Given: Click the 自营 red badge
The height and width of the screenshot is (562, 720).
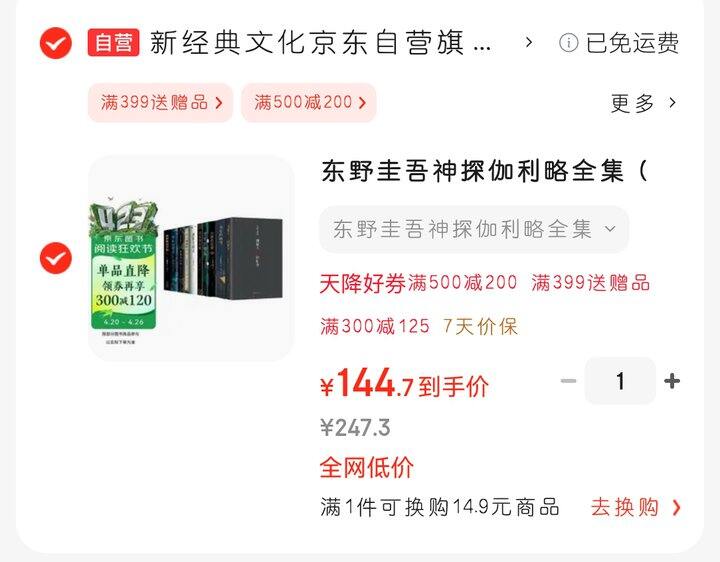Looking at the screenshot, I should click(113, 43).
